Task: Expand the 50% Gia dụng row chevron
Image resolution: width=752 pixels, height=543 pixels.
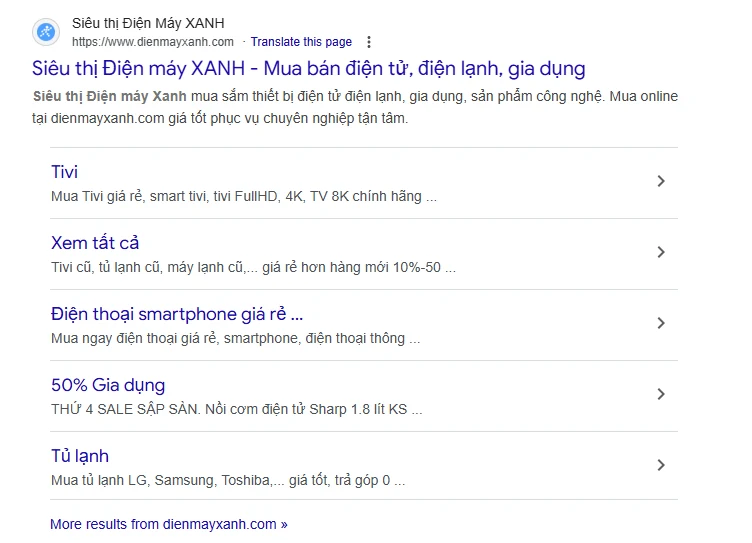Action: click(x=661, y=394)
